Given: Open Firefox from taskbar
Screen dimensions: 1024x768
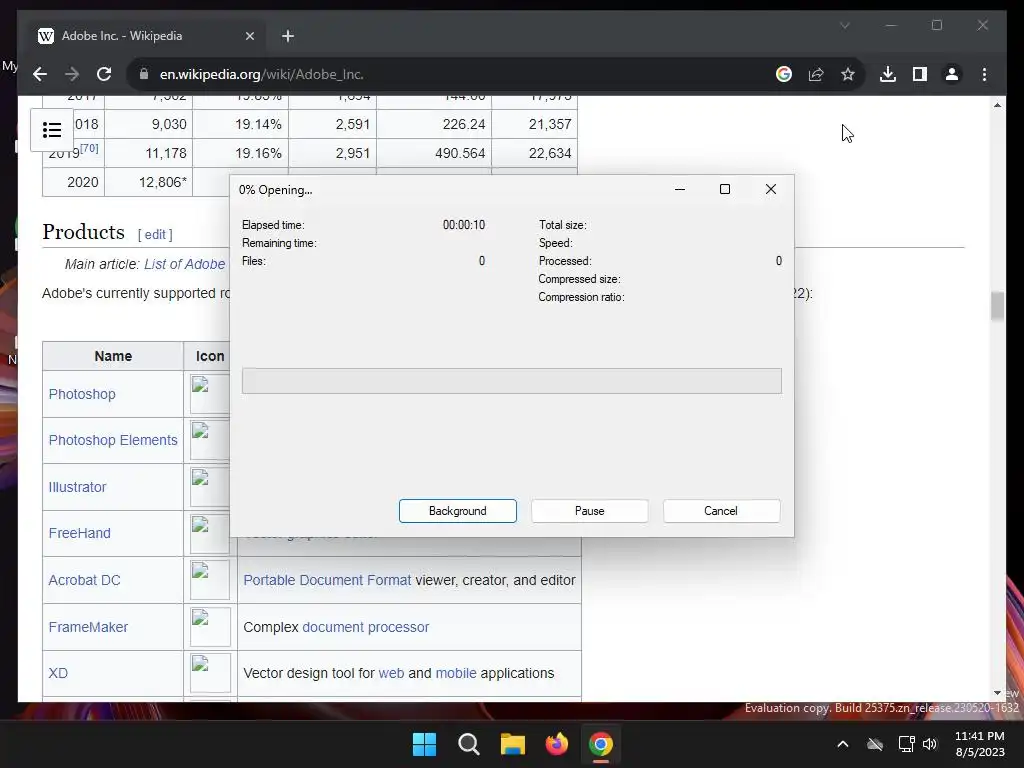Looking at the screenshot, I should coord(556,744).
